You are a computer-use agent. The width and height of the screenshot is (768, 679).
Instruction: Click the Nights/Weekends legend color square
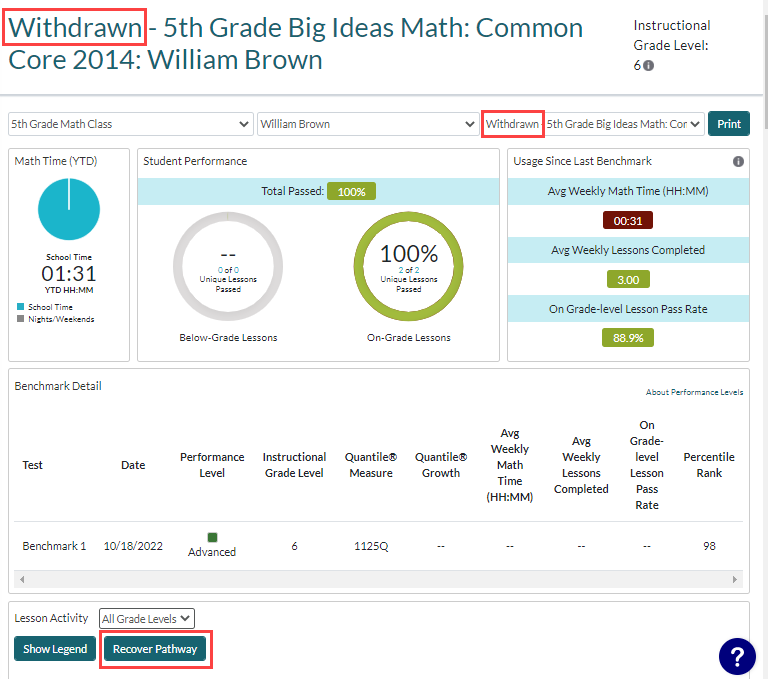click(21, 319)
